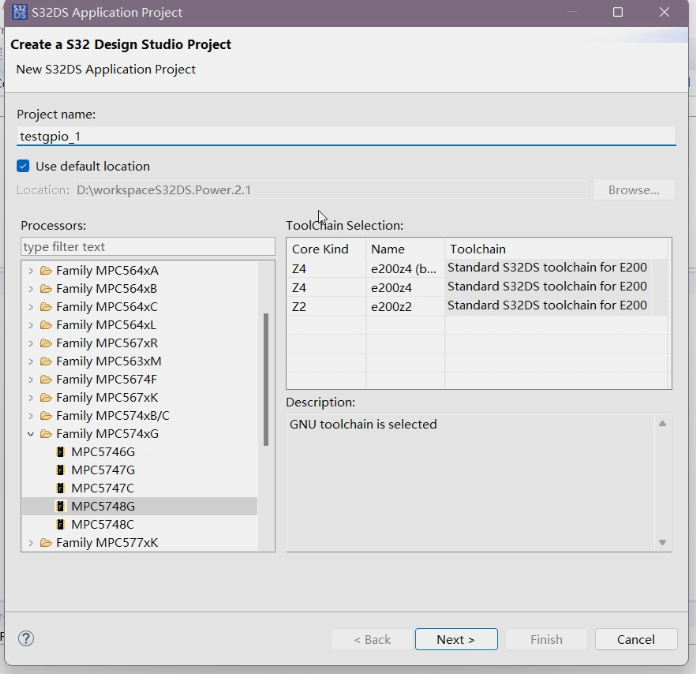
Task: Click the processors list vertical scrollbar
Action: pyautogui.click(x=266, y=380)
